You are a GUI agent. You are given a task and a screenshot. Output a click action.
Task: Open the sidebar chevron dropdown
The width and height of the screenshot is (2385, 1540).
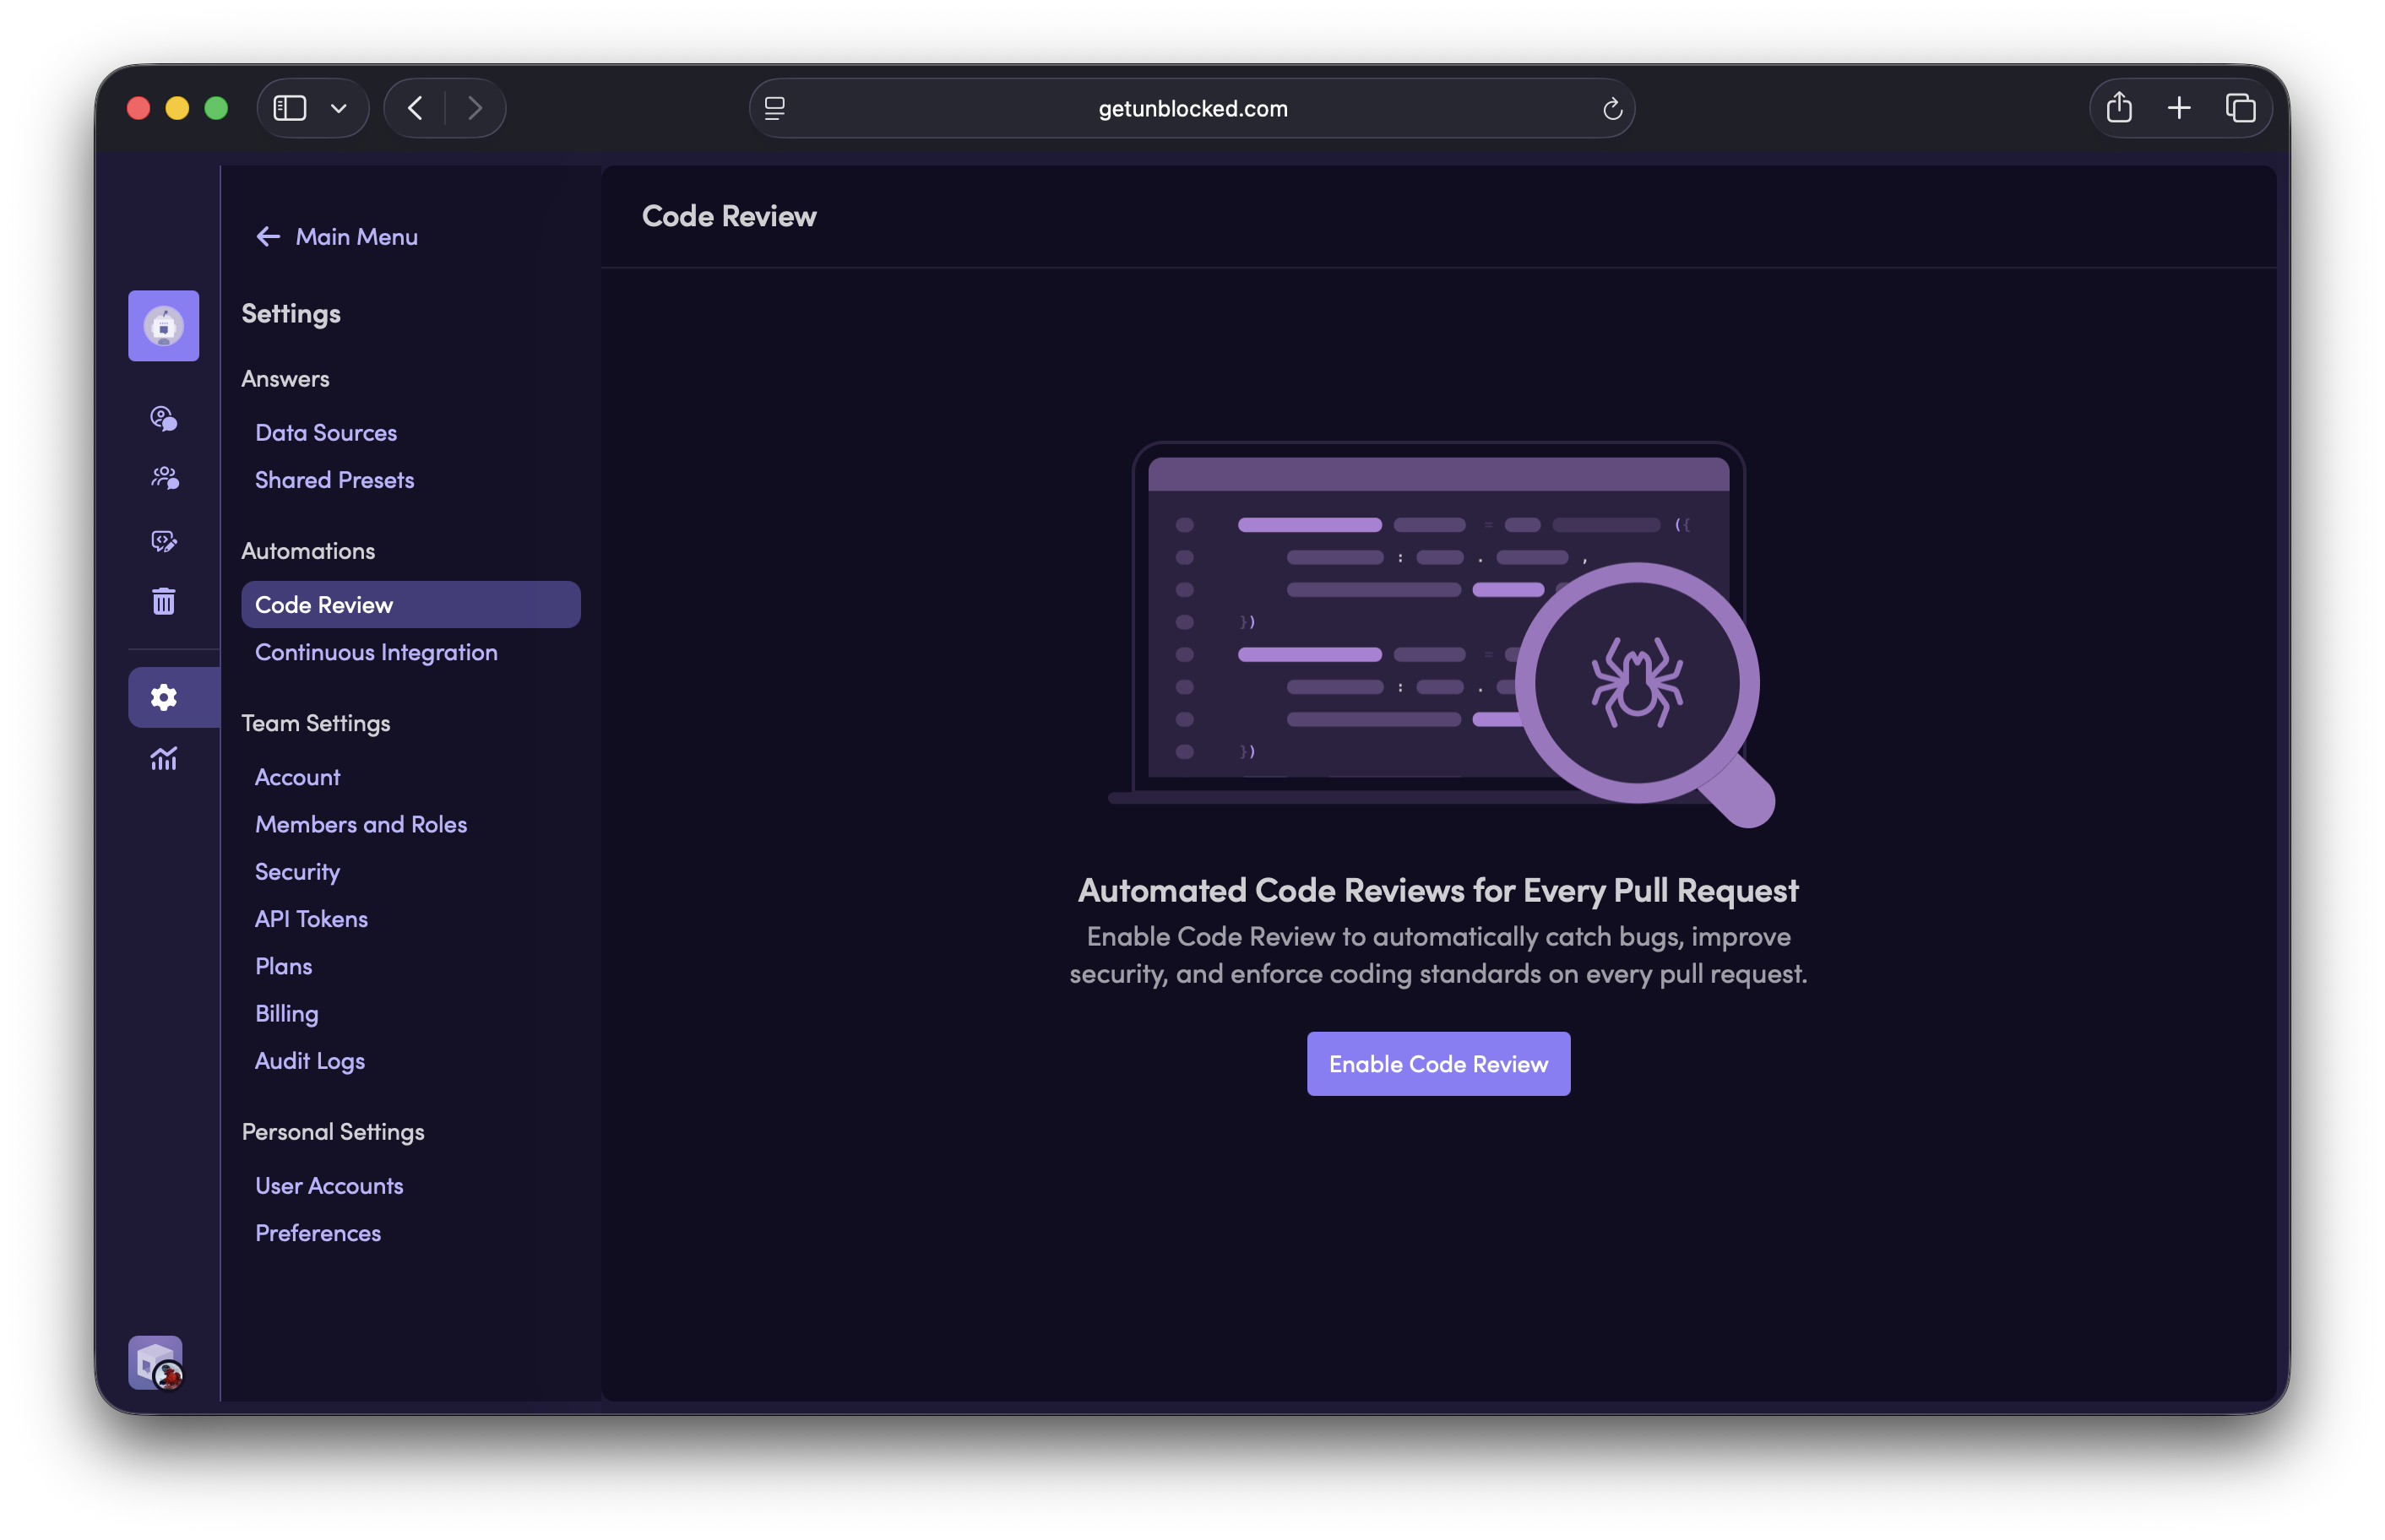pos(337,108)
